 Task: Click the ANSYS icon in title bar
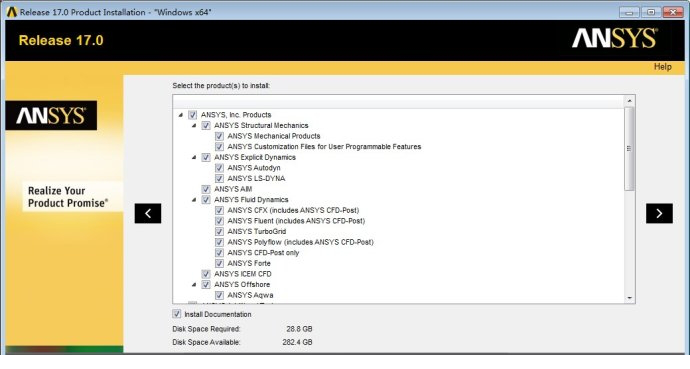(x=11, y=12)
